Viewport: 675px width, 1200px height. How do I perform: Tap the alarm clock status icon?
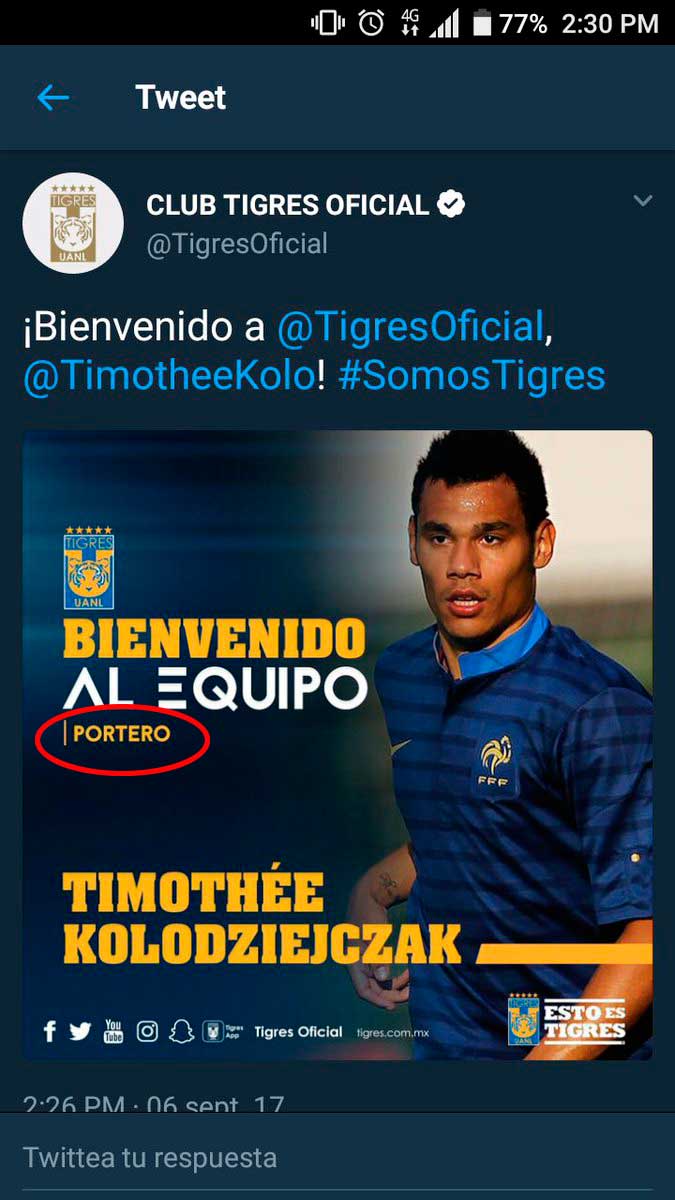pos(371,24)
